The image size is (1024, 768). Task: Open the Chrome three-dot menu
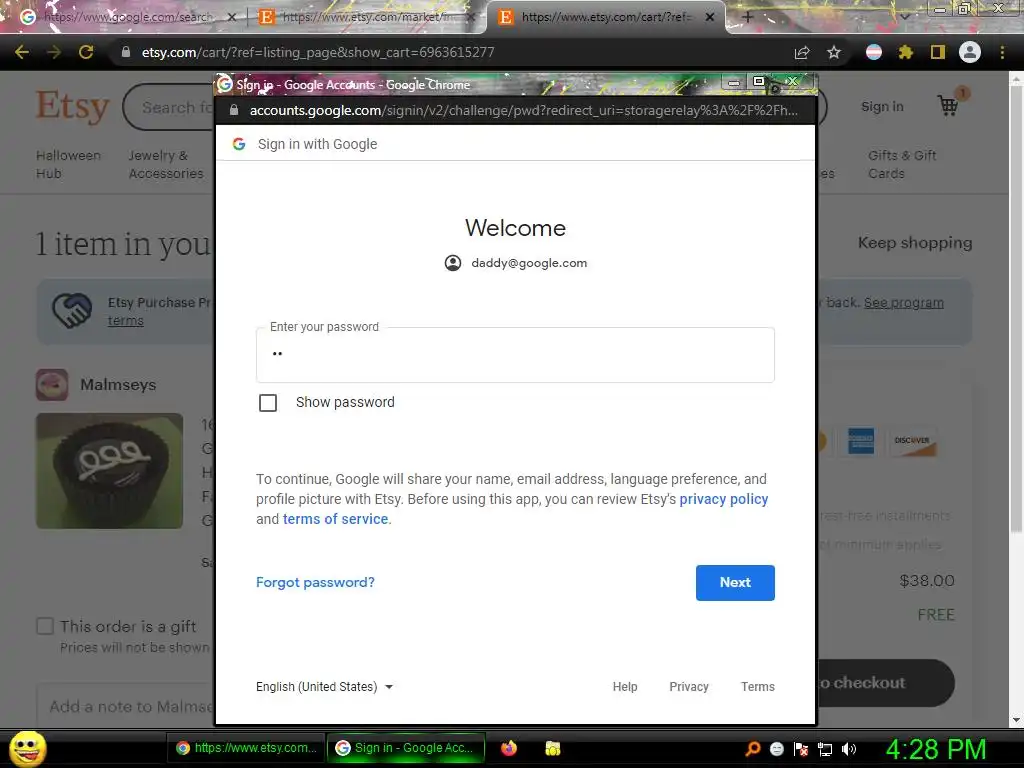1002,52
